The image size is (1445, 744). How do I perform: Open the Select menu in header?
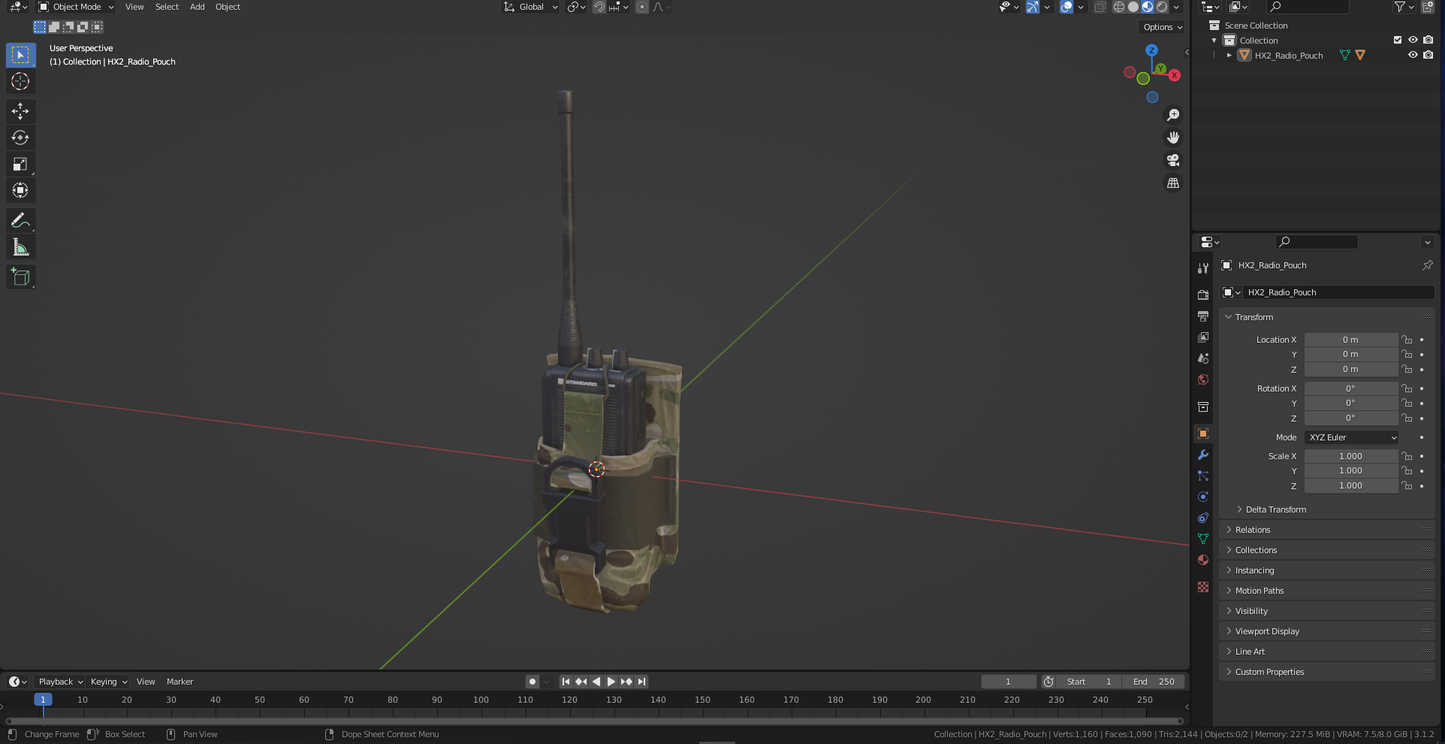(x=166, y=7)
